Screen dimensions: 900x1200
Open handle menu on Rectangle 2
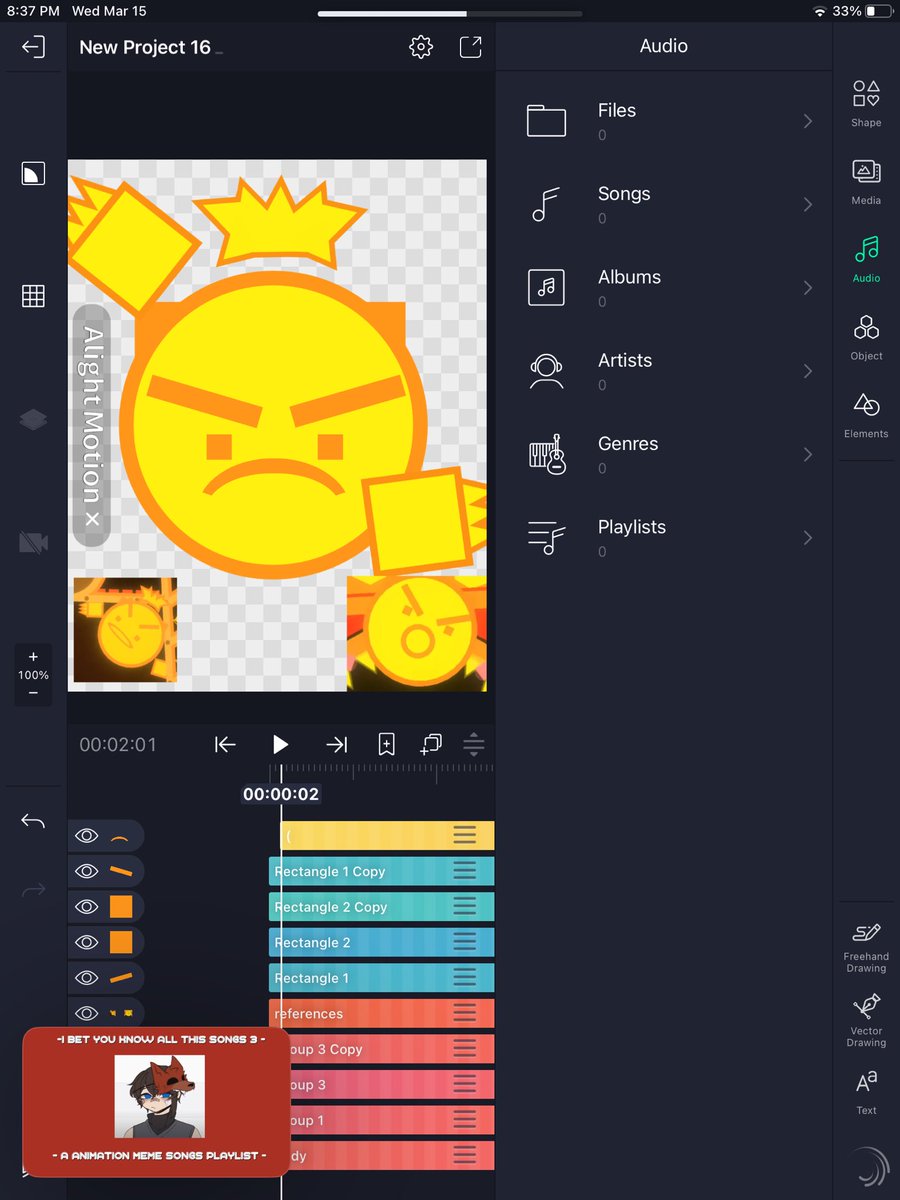pos(464,942)
